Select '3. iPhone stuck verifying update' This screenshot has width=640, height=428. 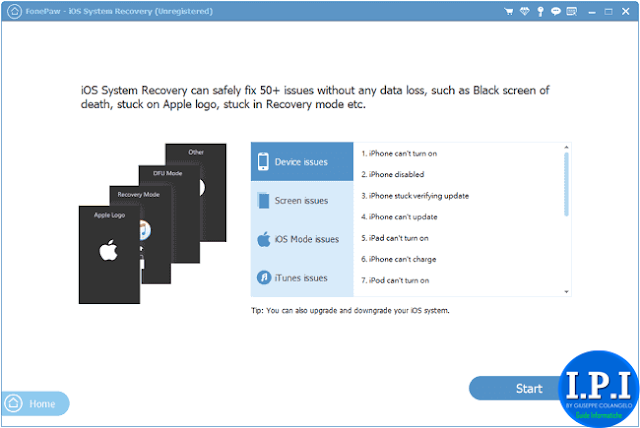click(415, 196)
